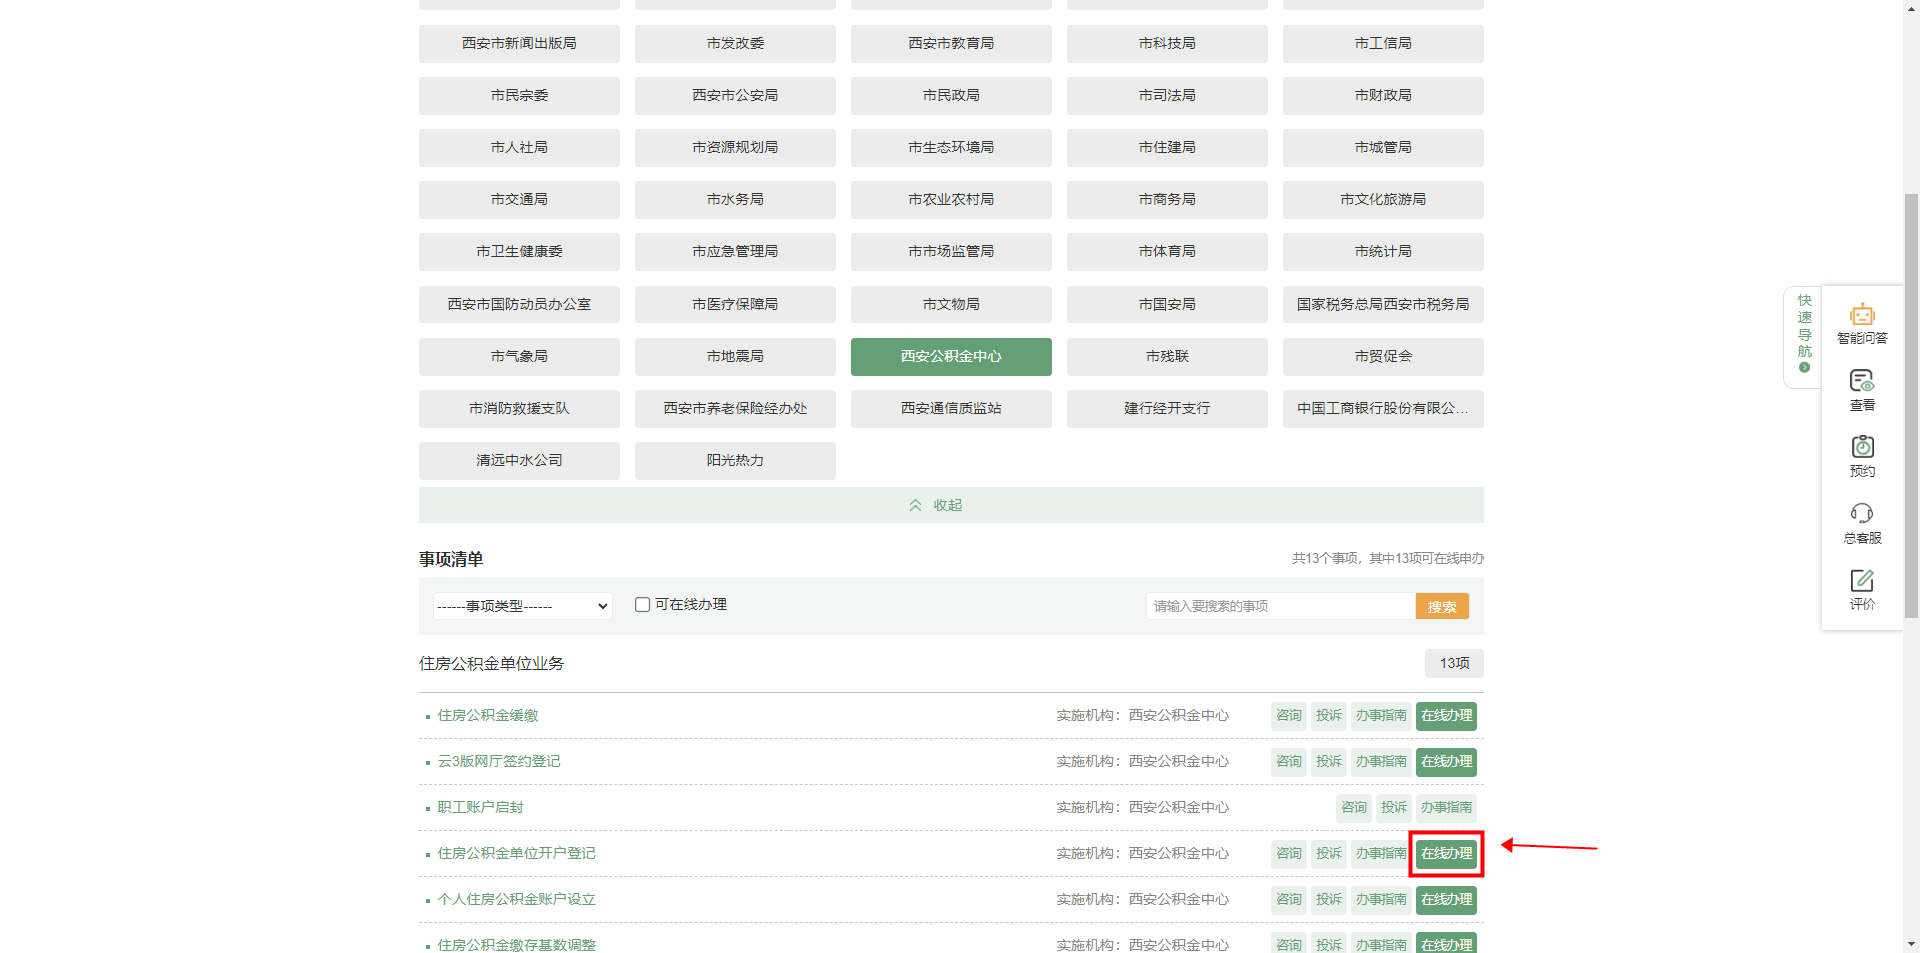Select 西安公积金中心 department
The height and width of the screenshot is (953, 1920).
point(951,356)
